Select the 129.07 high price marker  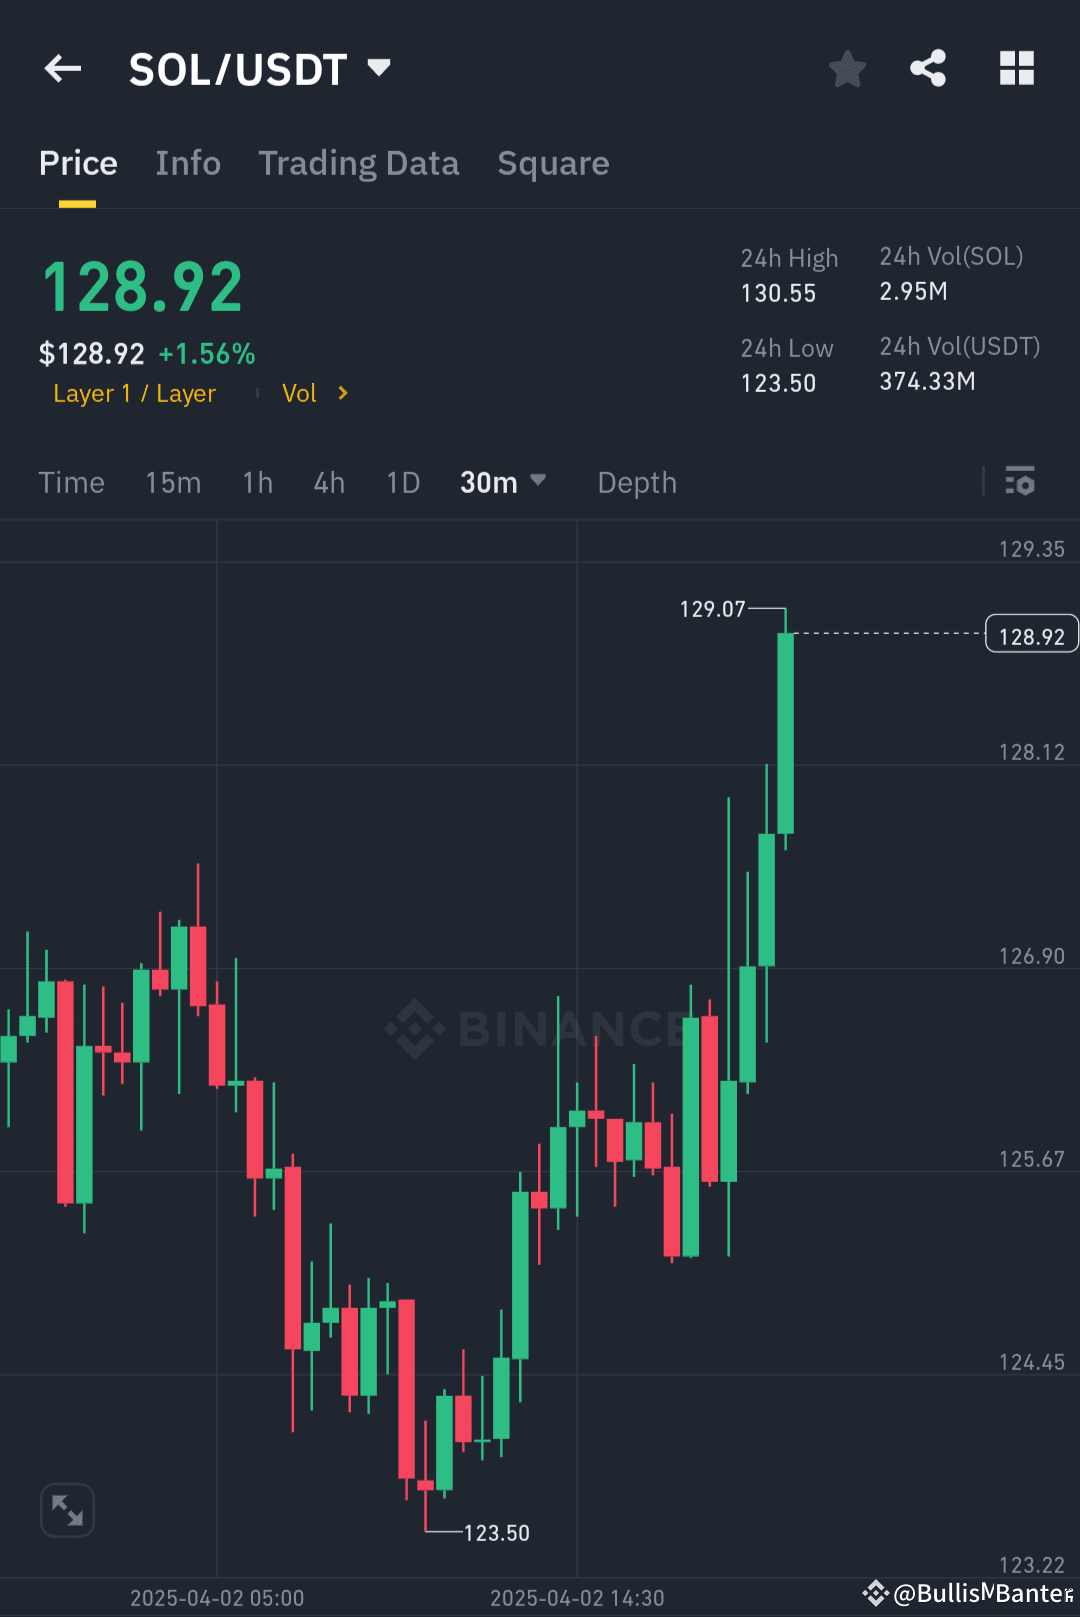tap(710, 608)
